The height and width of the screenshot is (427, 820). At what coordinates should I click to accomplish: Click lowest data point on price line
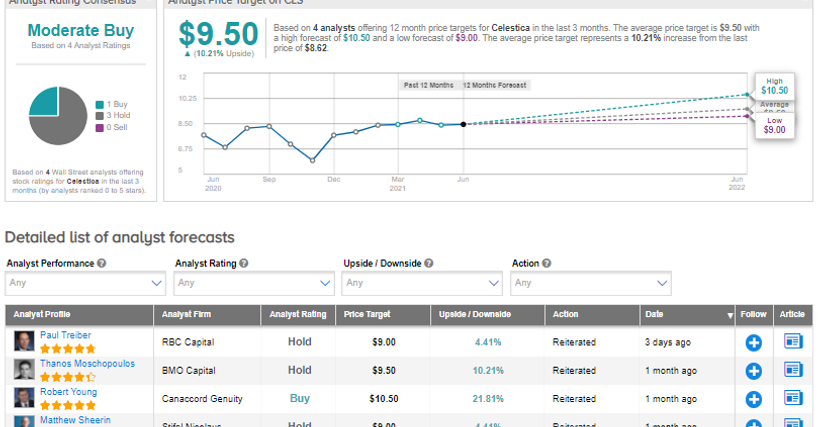tap(312, 160)
